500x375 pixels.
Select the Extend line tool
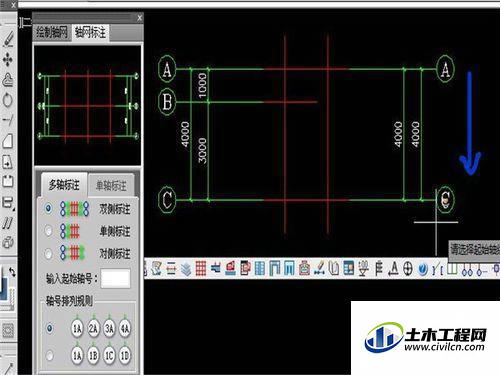(8, 120)
